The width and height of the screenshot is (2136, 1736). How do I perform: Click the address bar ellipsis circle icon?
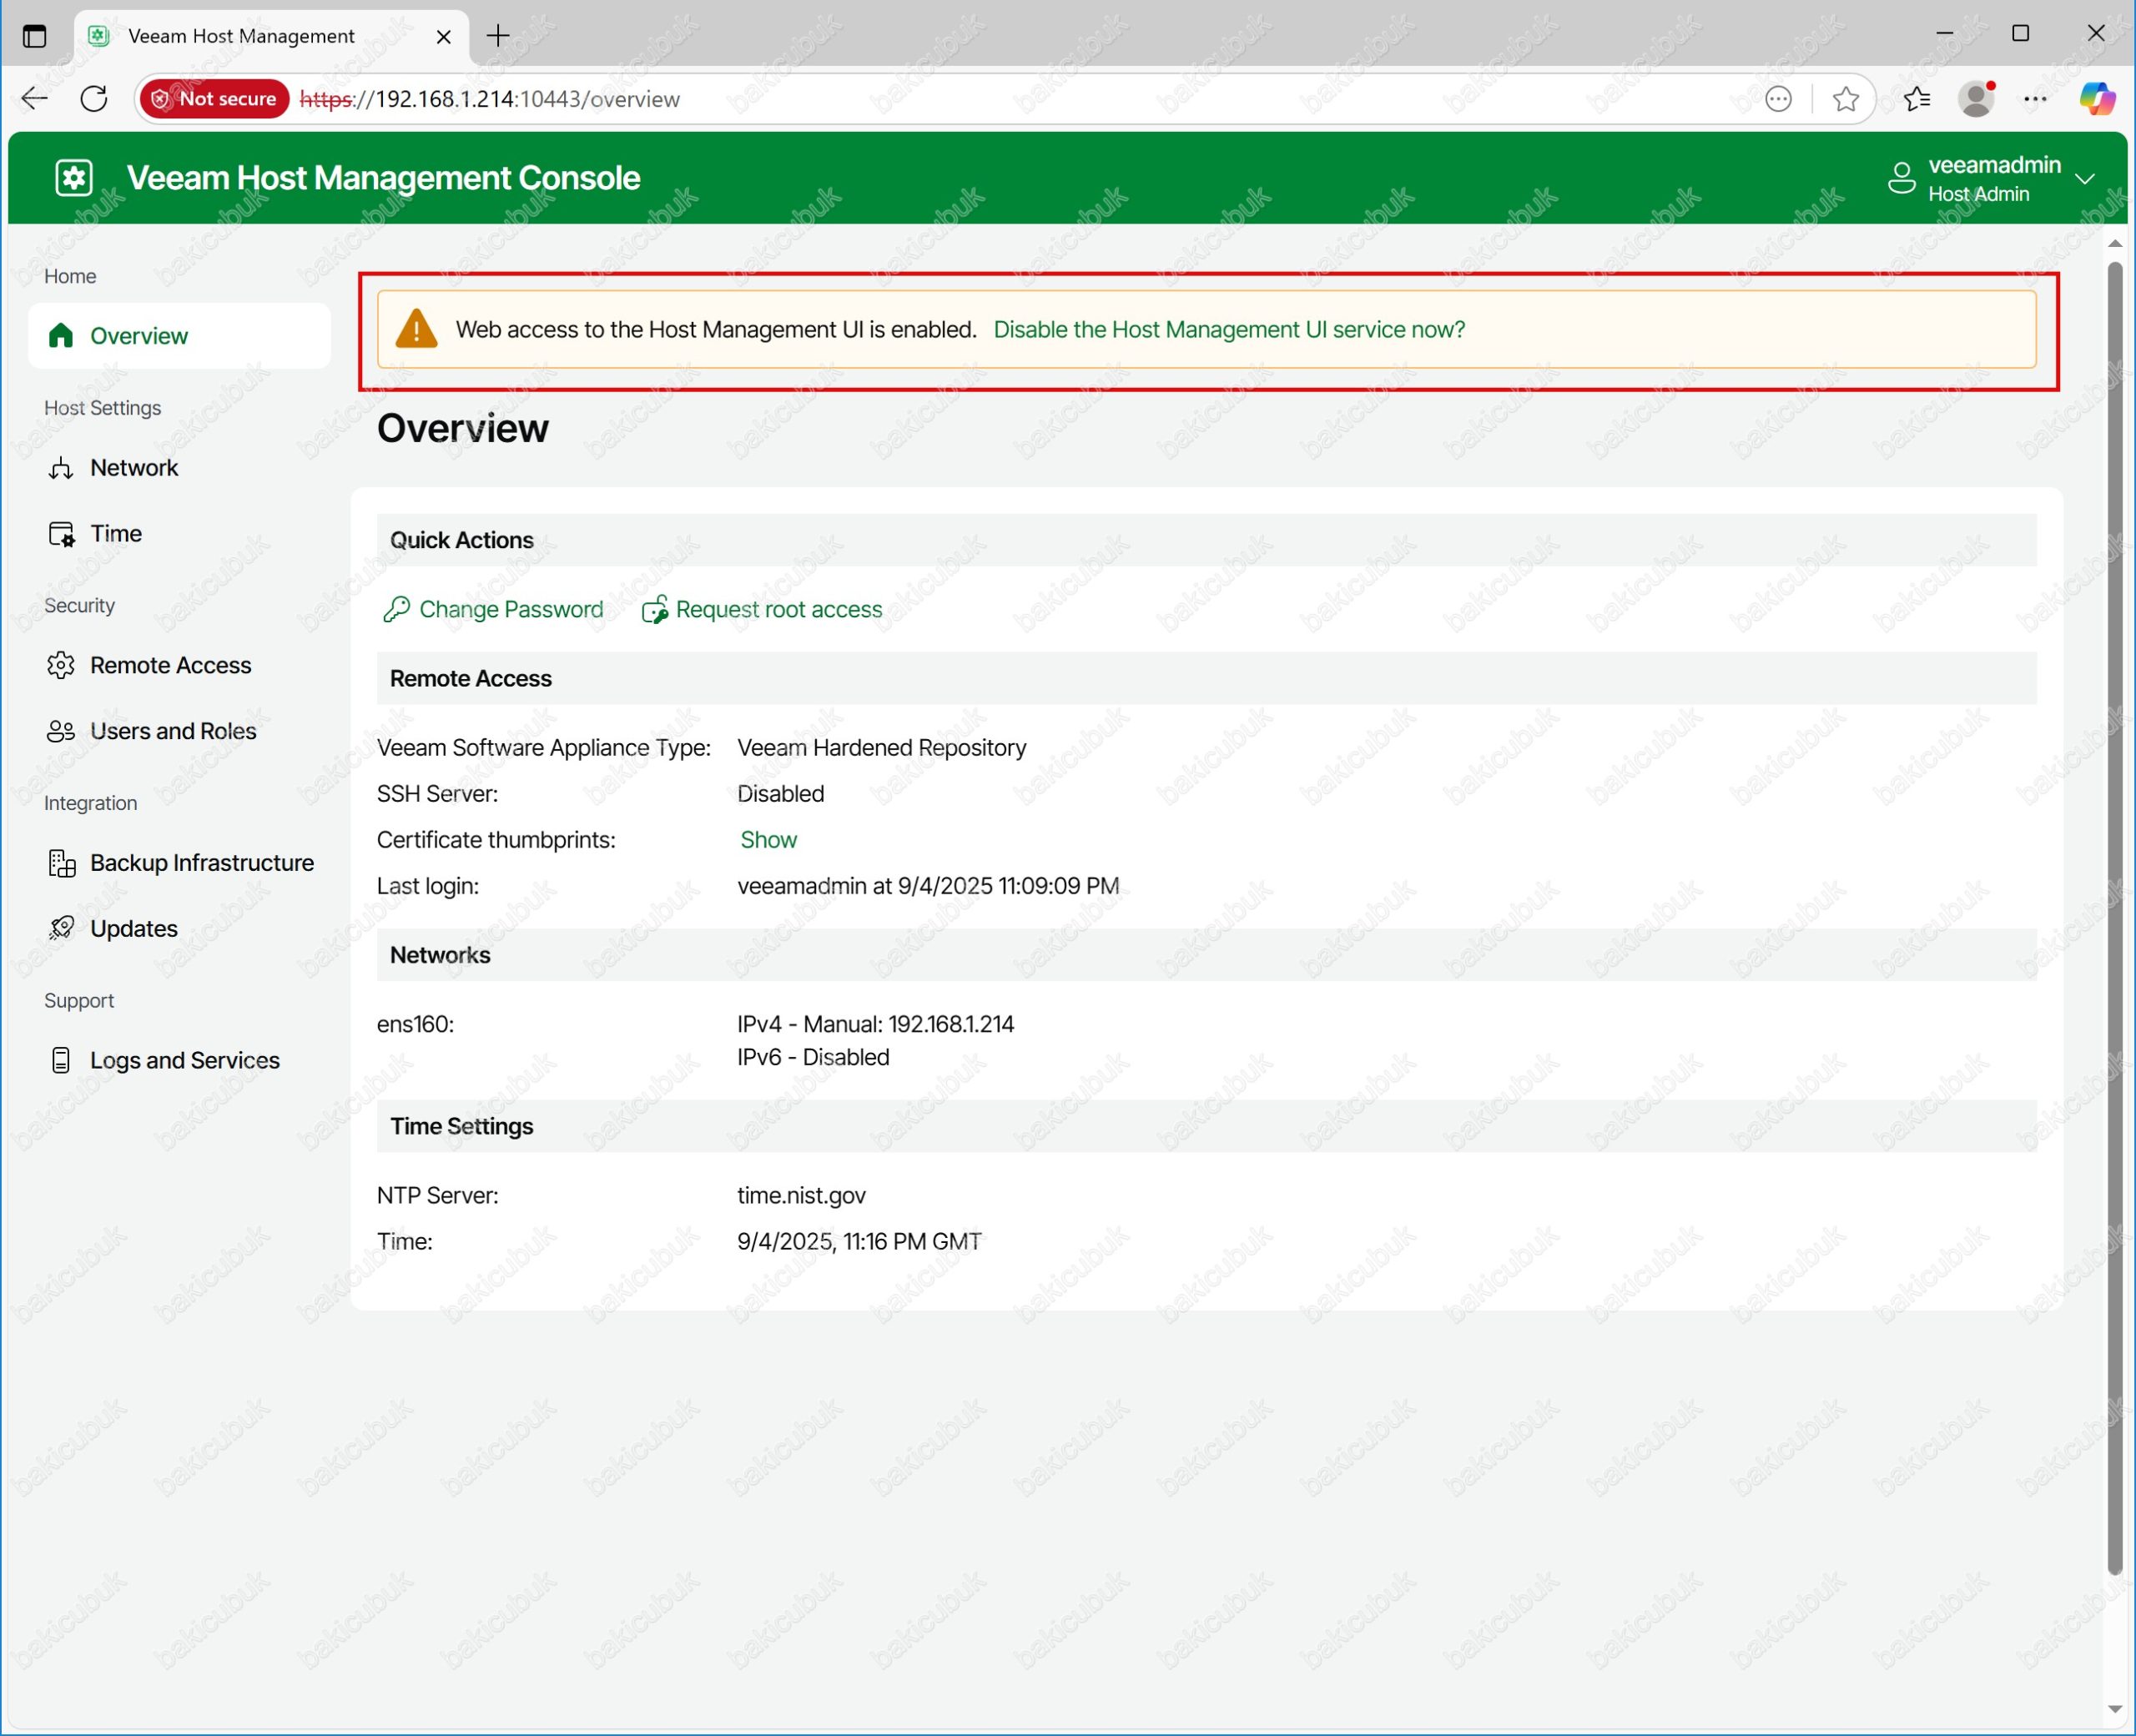click(1778, 98)
